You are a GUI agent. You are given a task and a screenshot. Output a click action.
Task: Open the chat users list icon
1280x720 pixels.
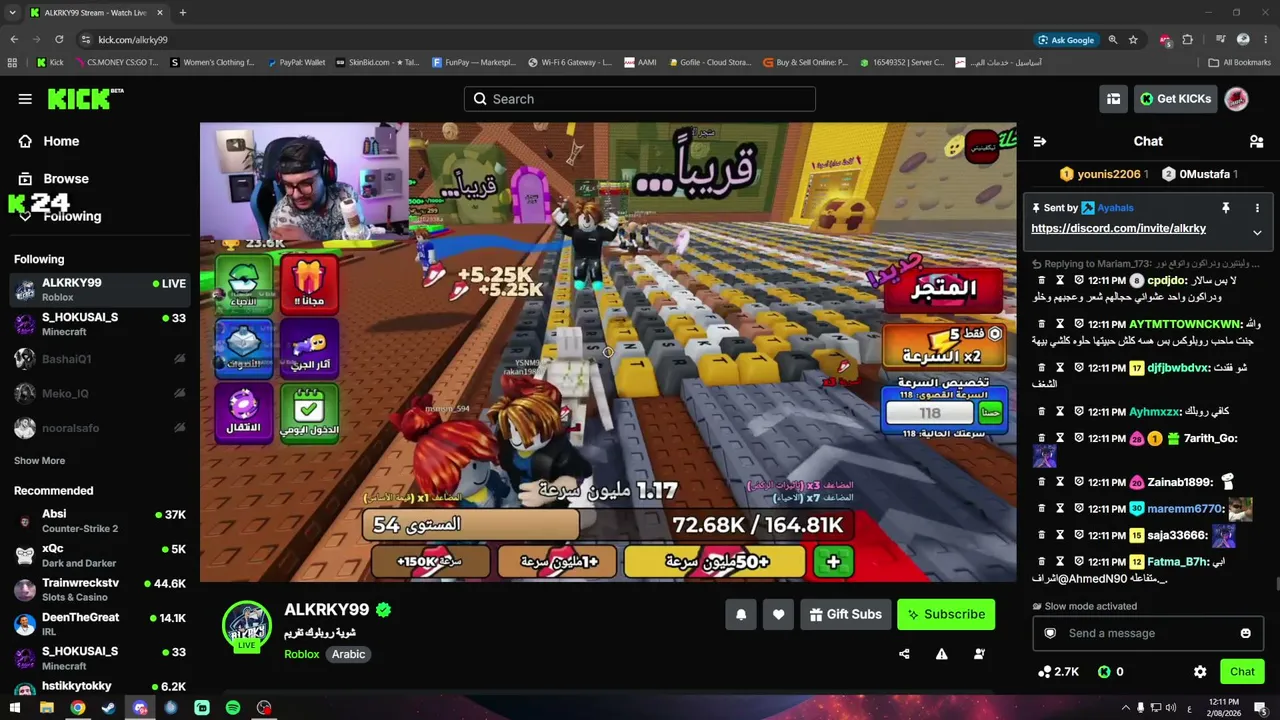click(x=1256, y=141)
